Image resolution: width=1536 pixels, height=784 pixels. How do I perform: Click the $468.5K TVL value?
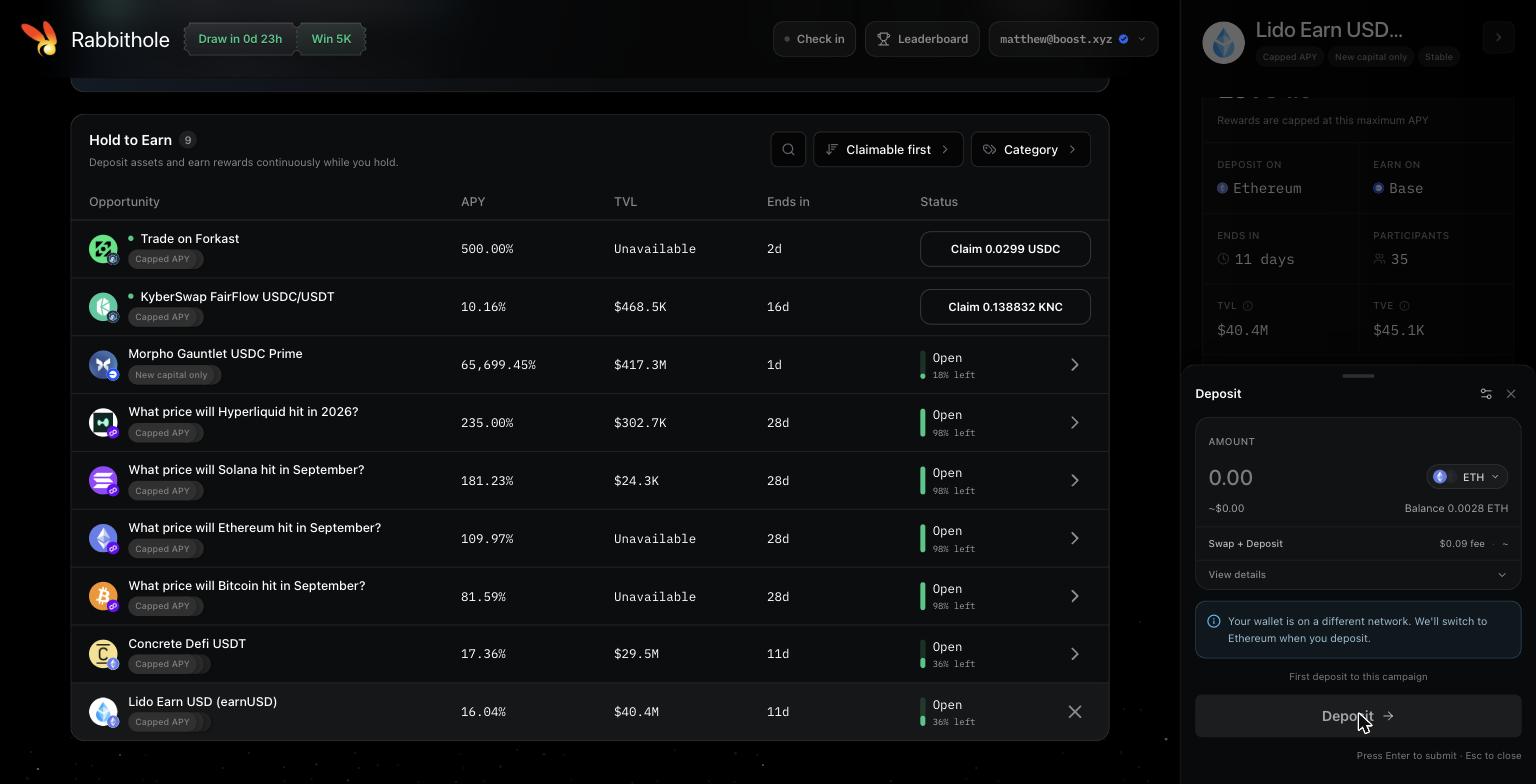640,307
